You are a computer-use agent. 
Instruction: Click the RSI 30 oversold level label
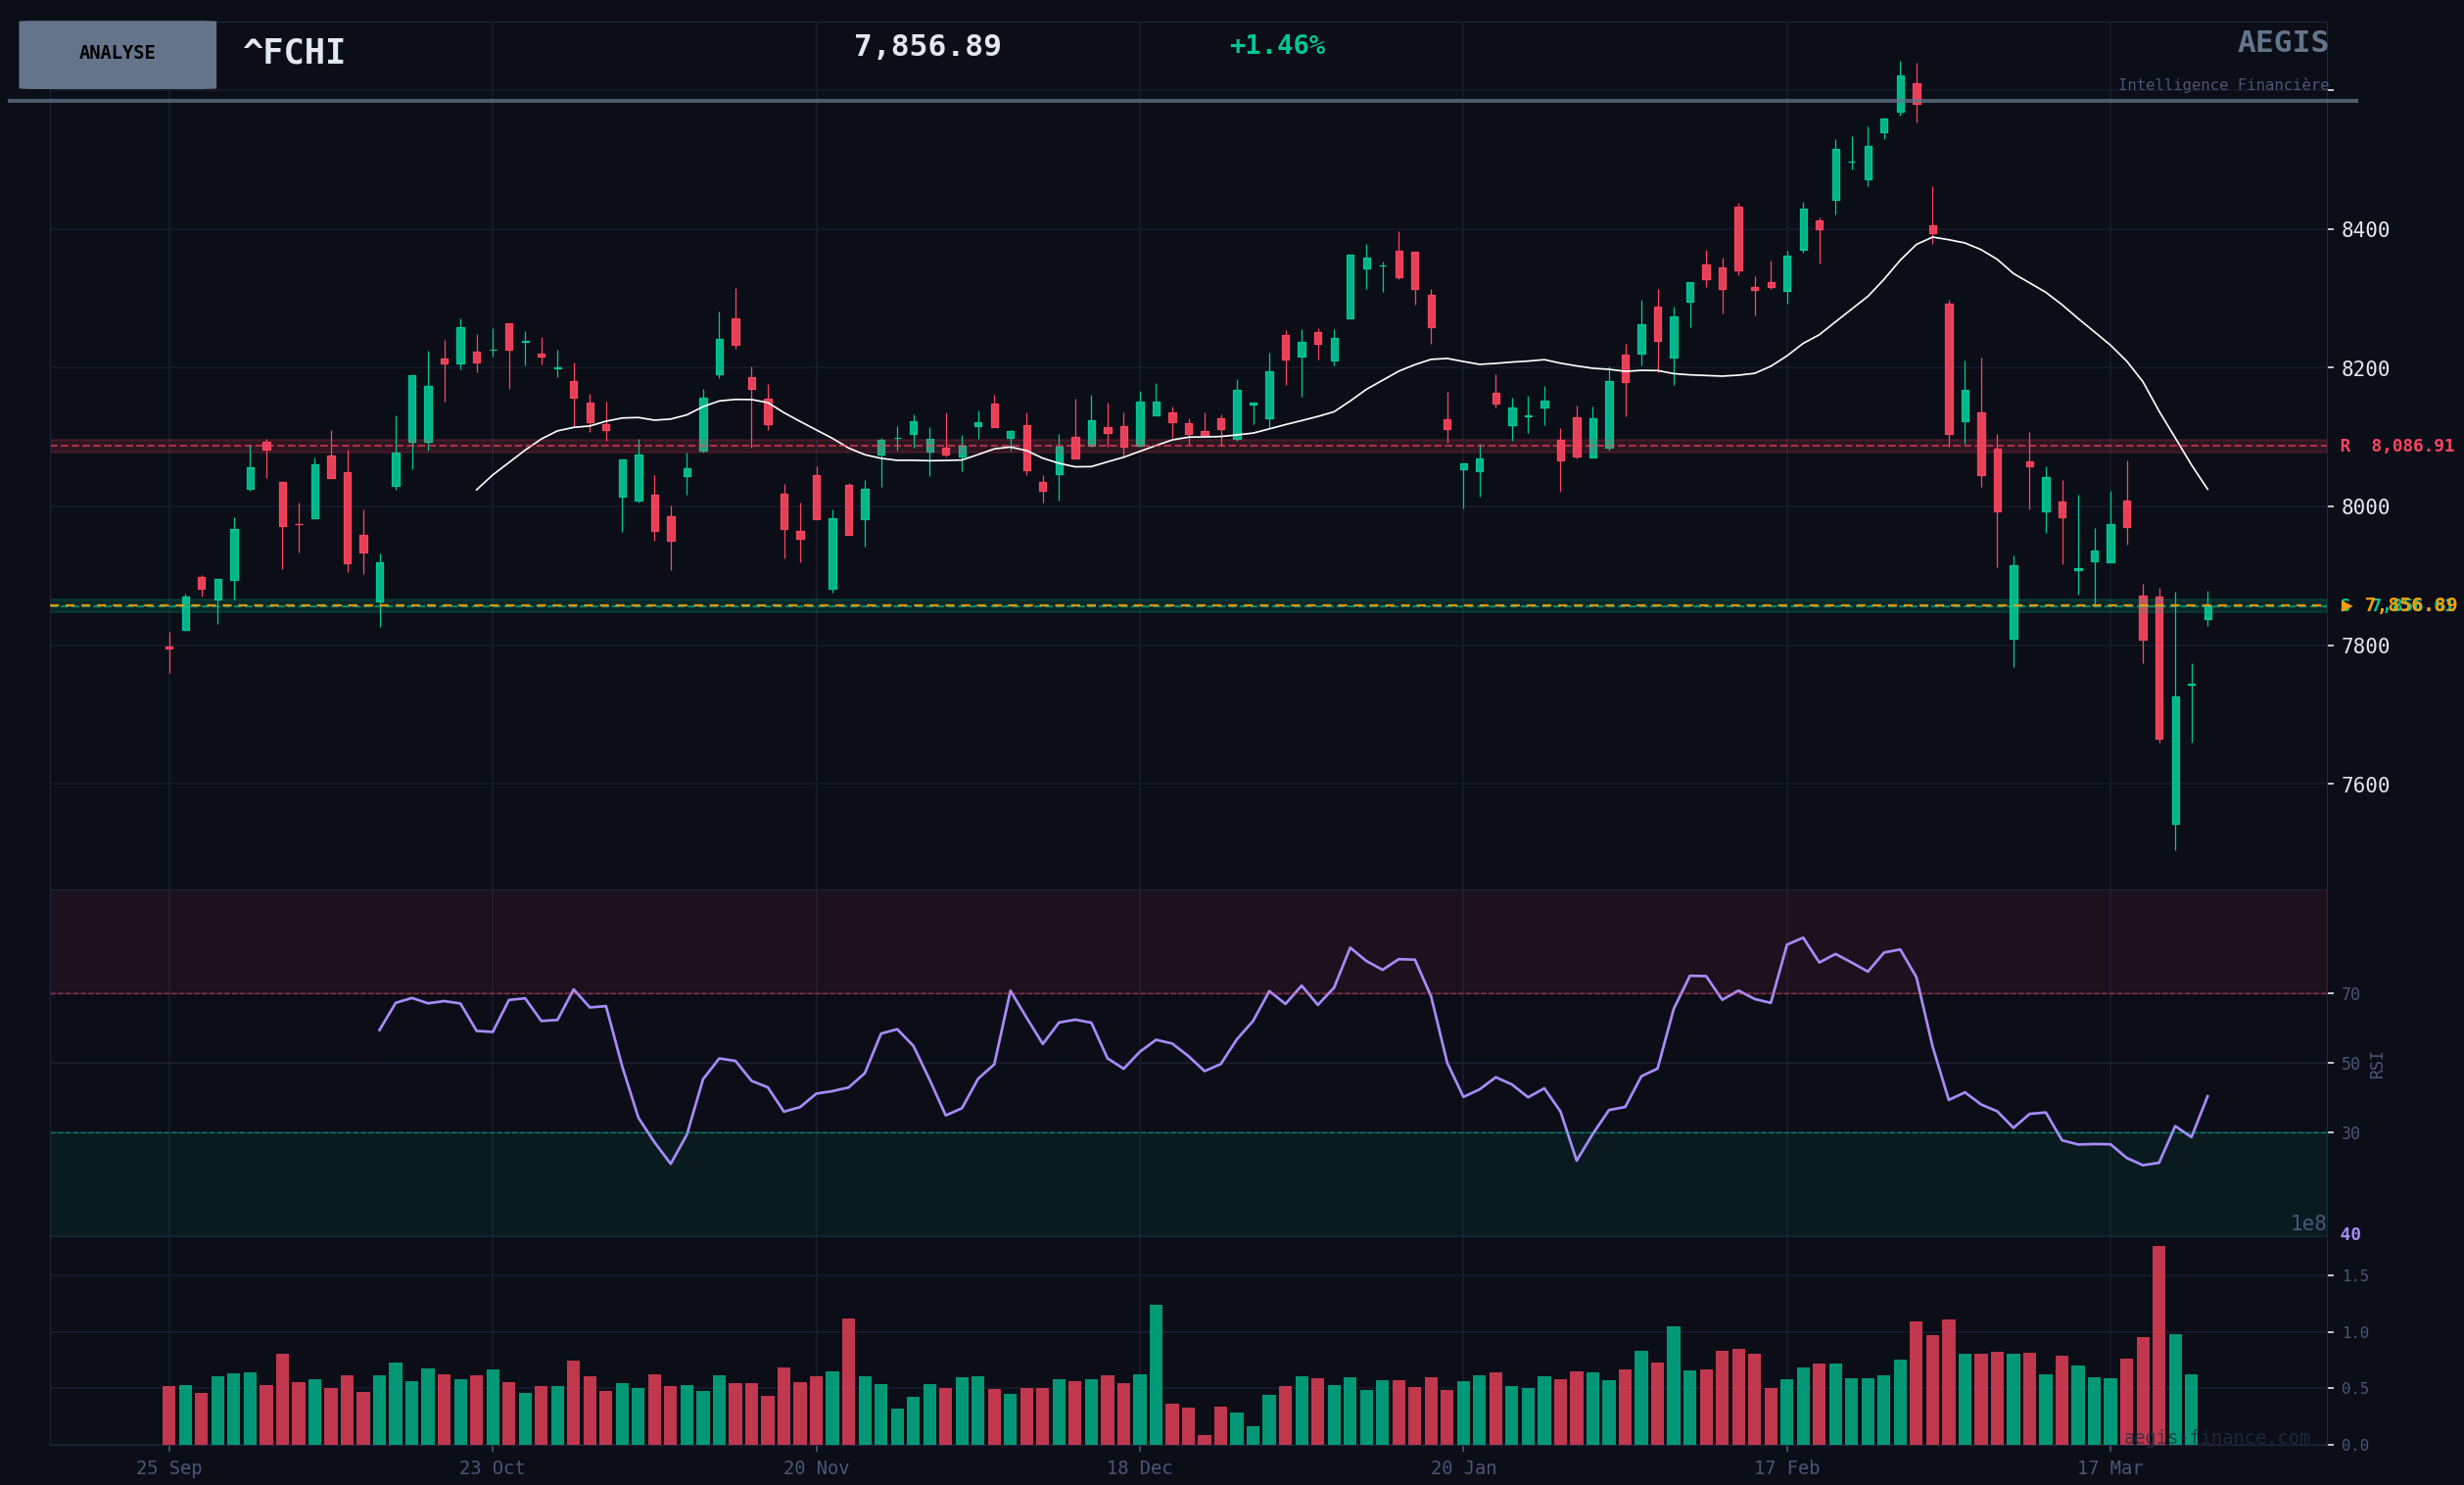2350,1133
